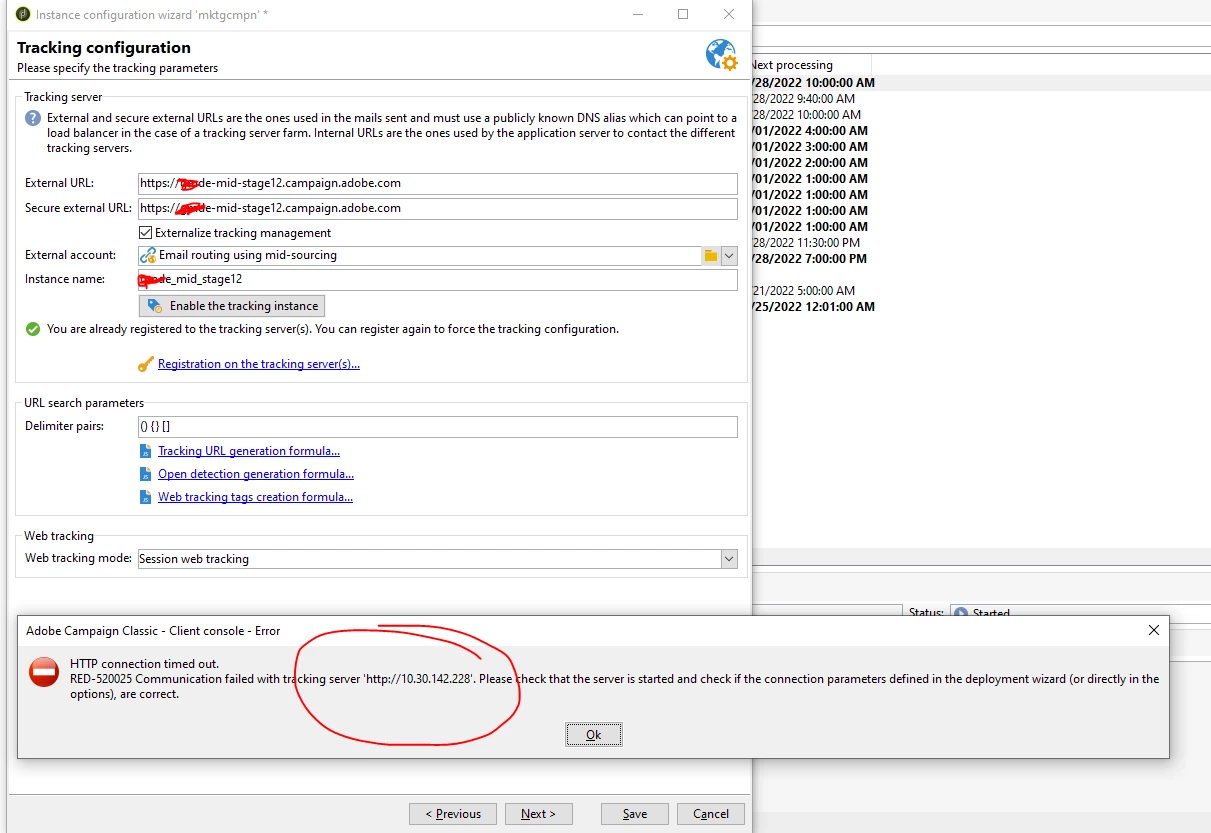Click the Email routing external account icon
Viewport: 1211px width, 833px height.
point(148,255)
